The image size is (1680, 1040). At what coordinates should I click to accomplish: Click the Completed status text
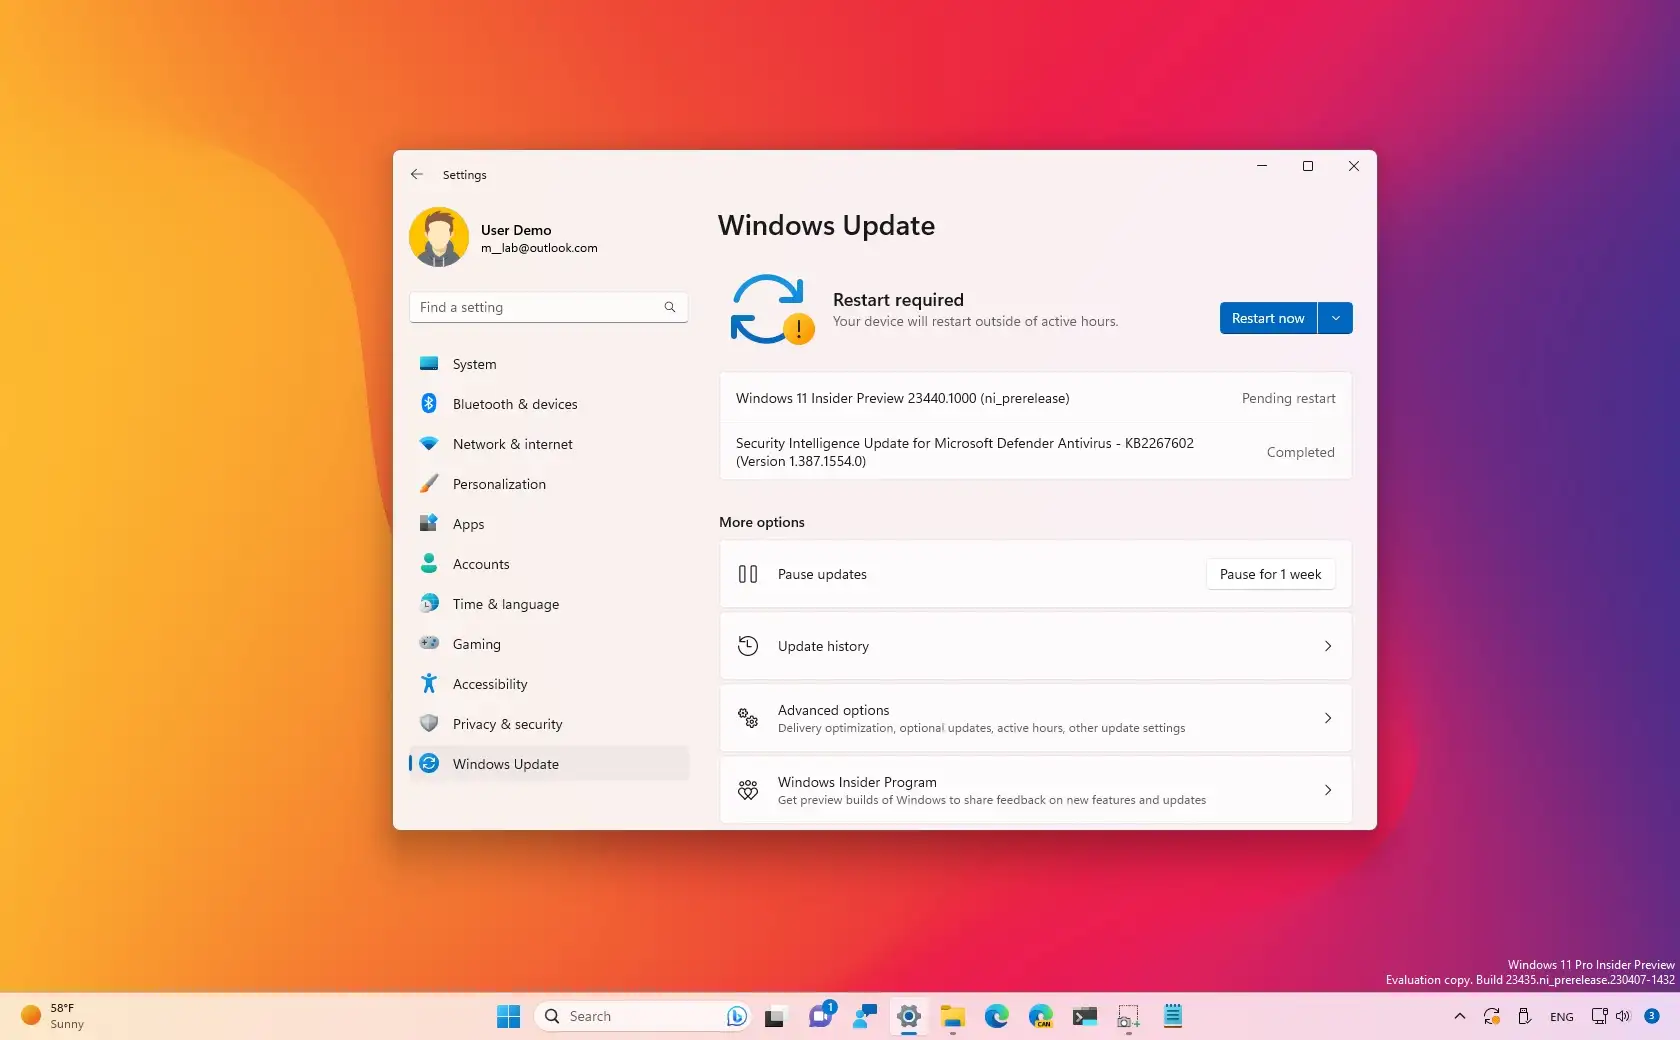click(1300, 452)
